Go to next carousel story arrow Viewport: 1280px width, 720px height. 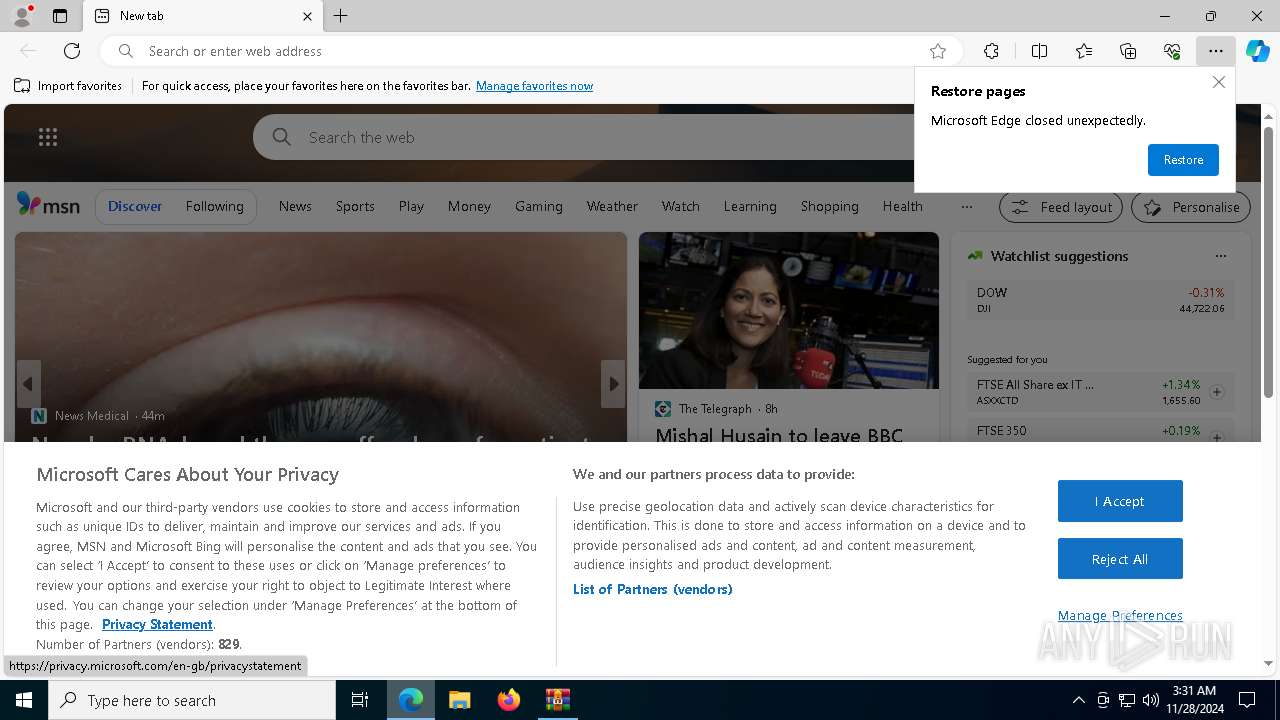pyautogui.click(x=613, y=384)
